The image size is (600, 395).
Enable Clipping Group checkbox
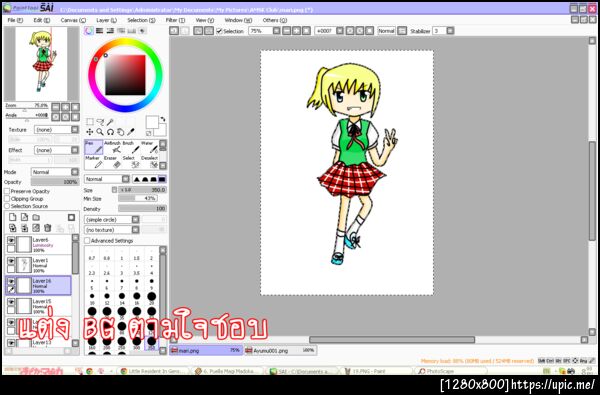click(7, 199)
